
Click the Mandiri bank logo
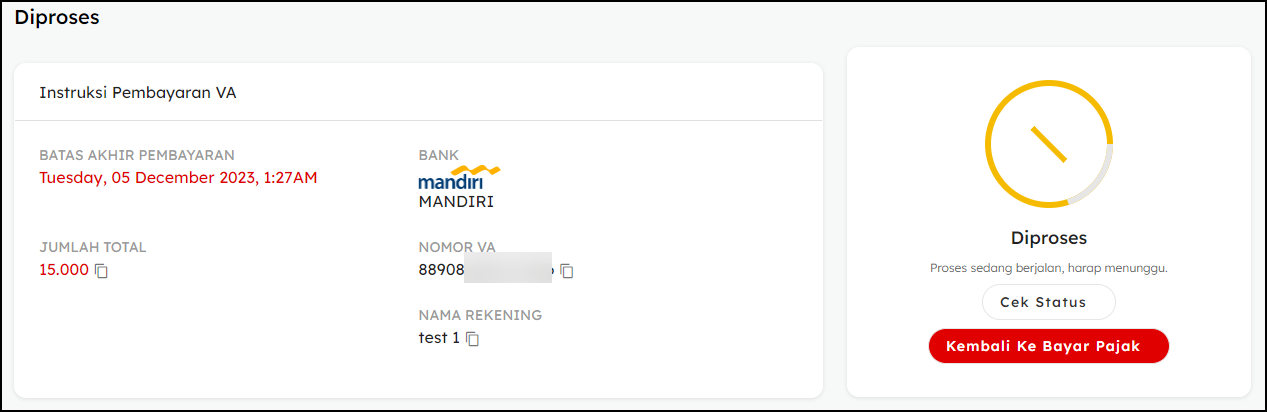point(458,178)
